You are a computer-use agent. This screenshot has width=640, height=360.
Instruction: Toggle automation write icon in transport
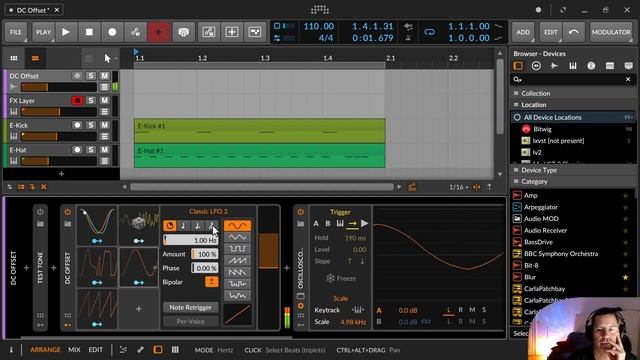point(136,32)
